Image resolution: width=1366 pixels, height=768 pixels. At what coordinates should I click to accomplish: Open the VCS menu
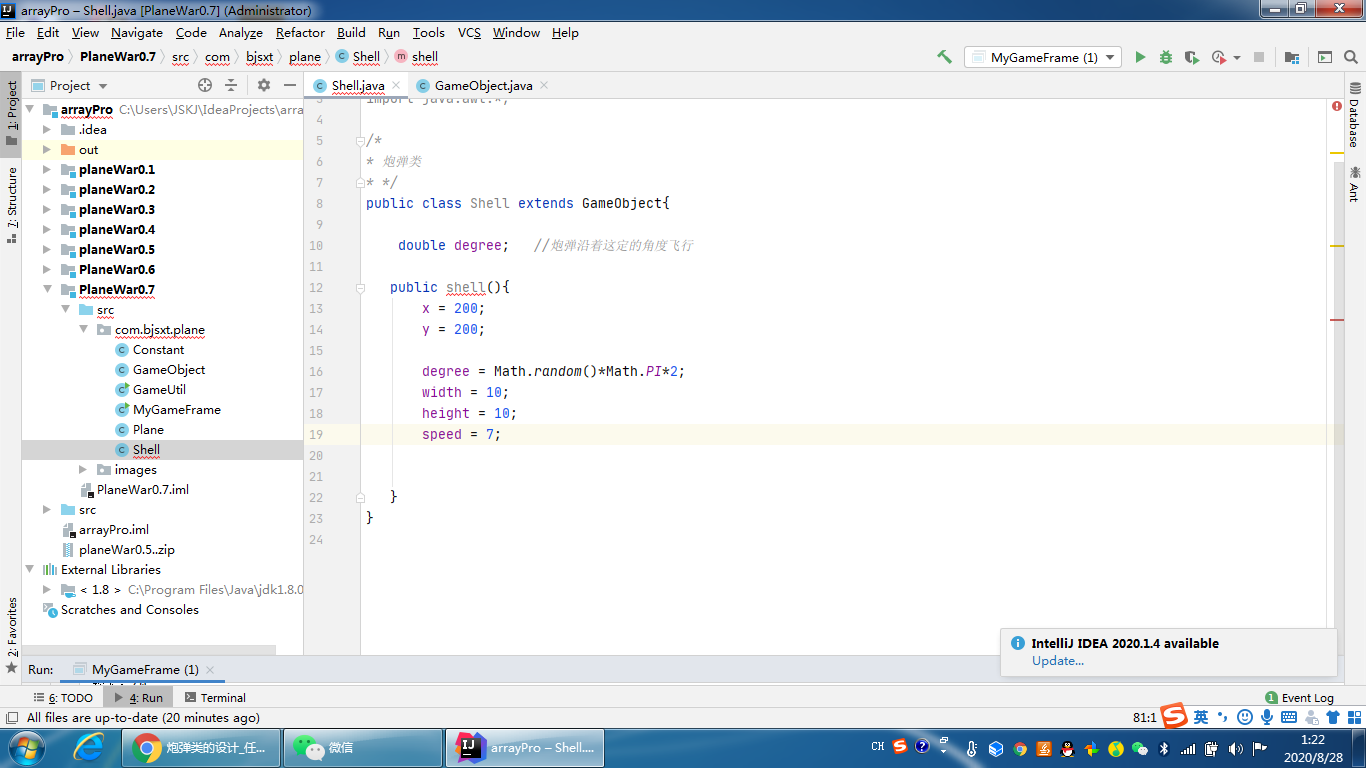(469, 32)
